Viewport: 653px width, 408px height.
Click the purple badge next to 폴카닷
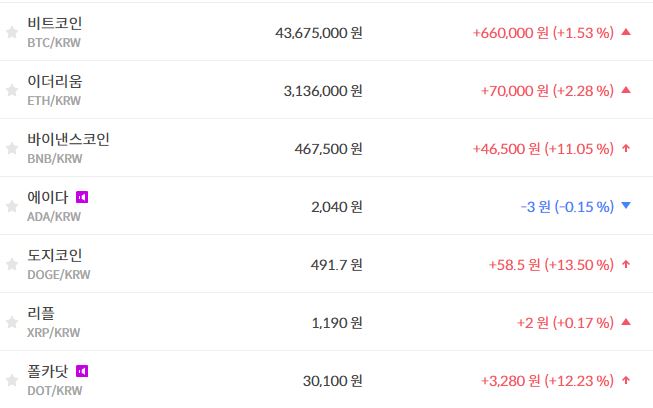(82, 371)
